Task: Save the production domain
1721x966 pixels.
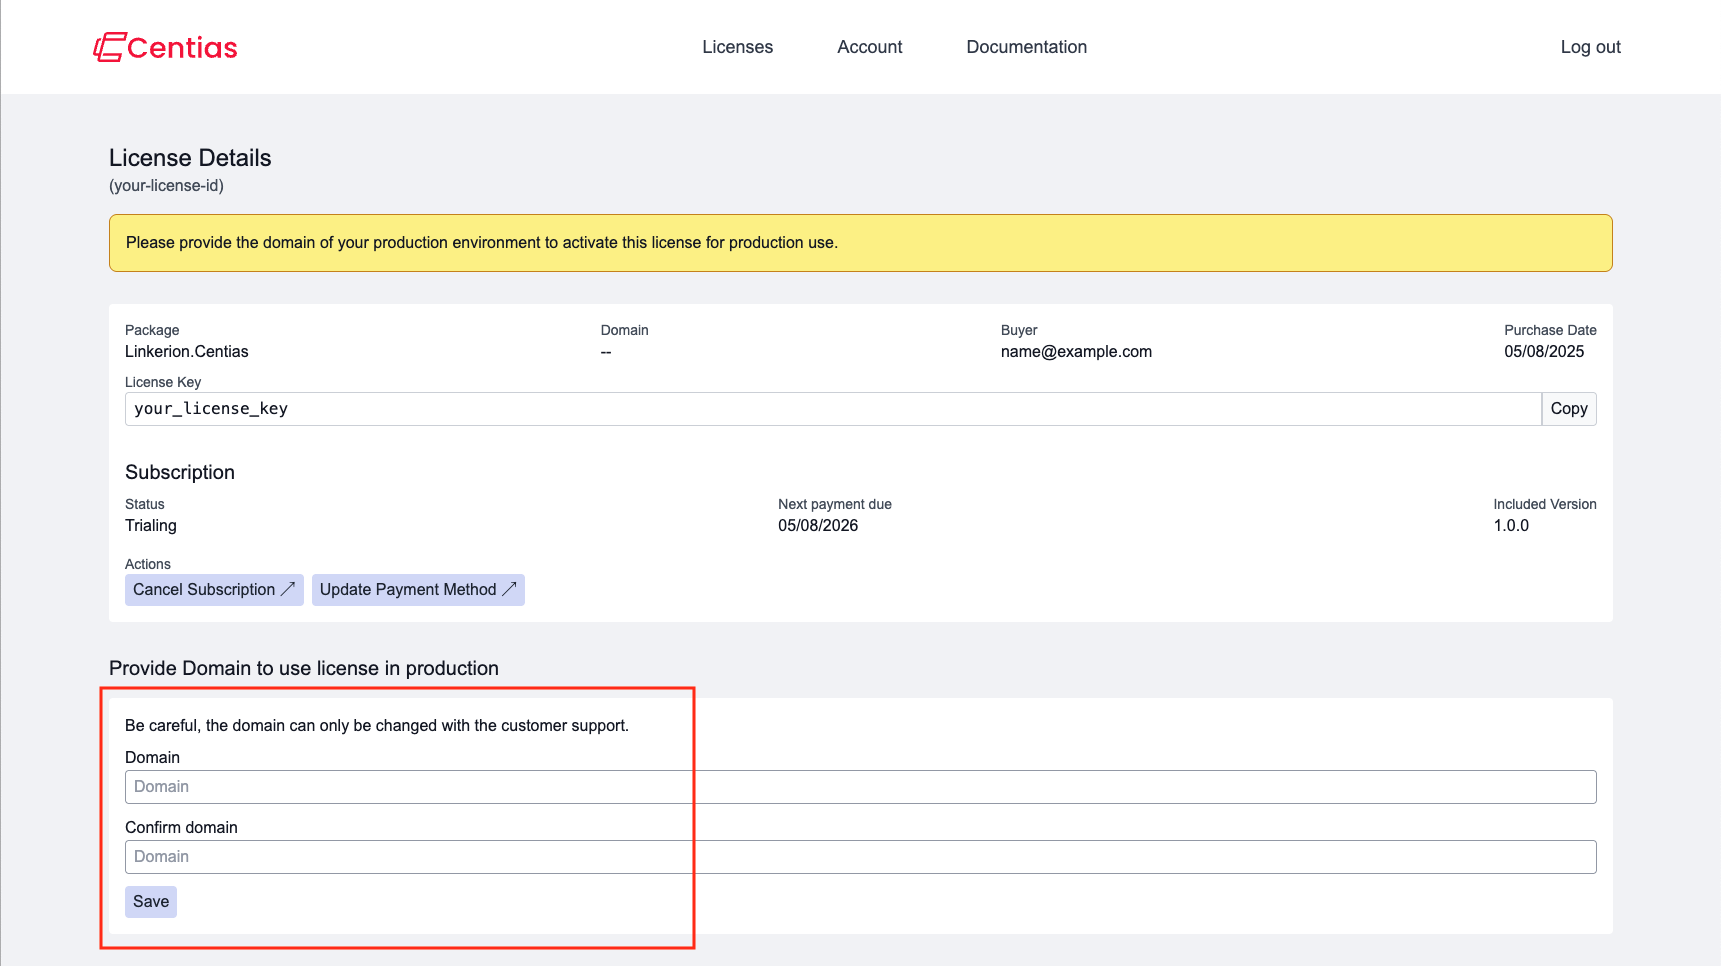Action: pos(151,902)
